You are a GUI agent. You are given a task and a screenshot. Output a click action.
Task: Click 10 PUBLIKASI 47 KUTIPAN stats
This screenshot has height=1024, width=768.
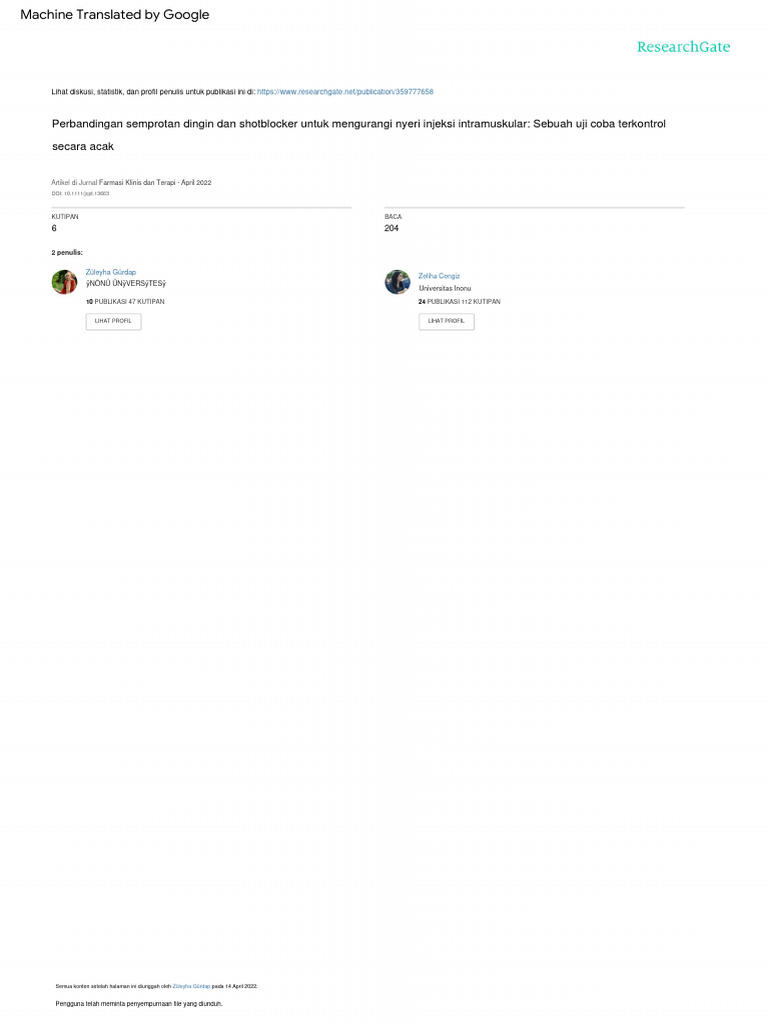[125, 302]
